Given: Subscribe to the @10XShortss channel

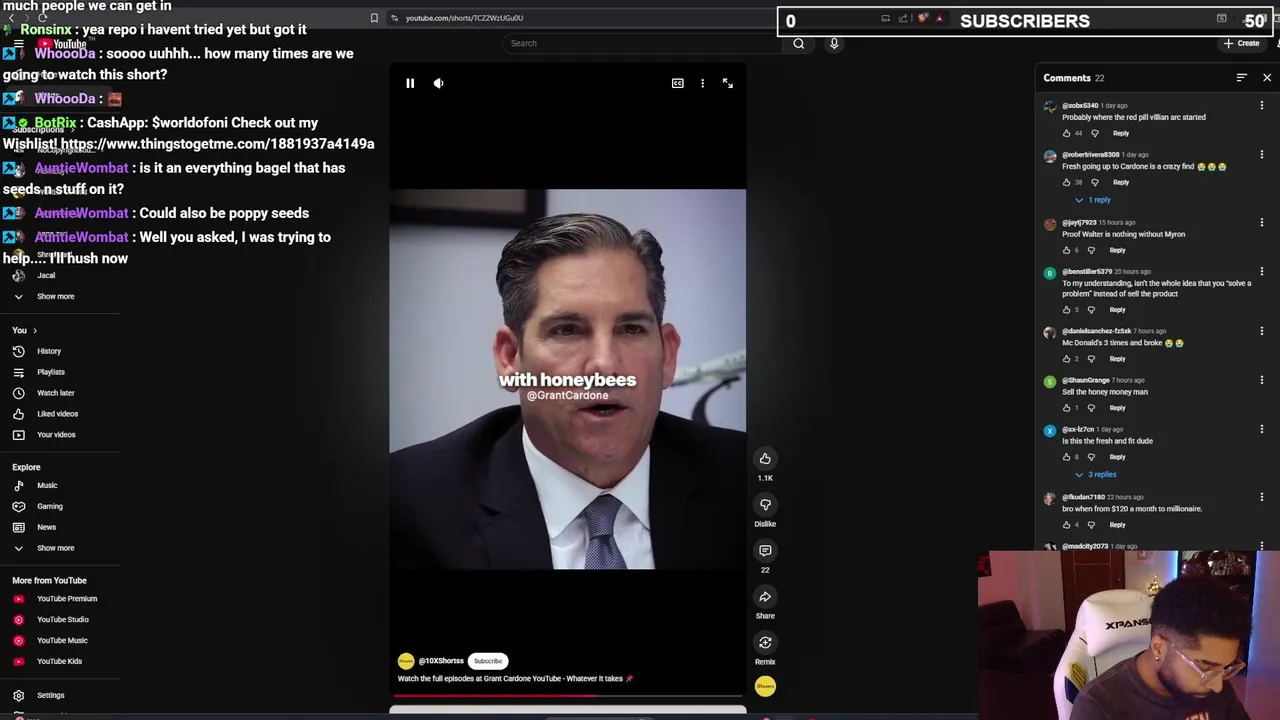Looking at the screenshot, I should 488,661.
